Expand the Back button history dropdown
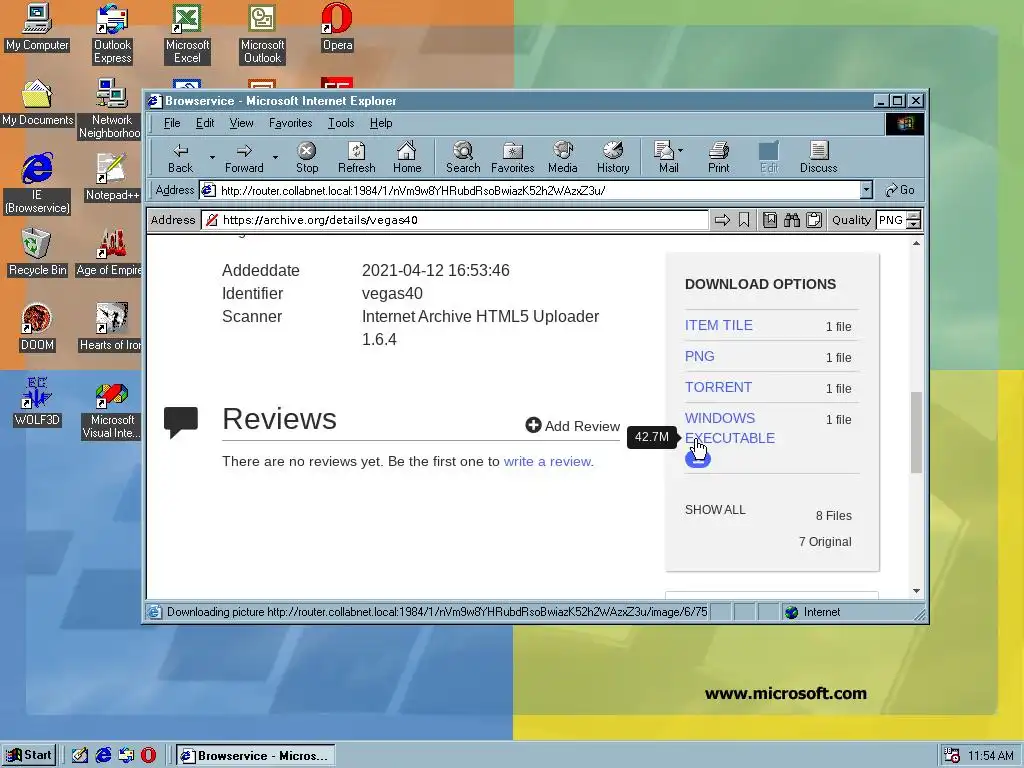 (x=212, y=157)
